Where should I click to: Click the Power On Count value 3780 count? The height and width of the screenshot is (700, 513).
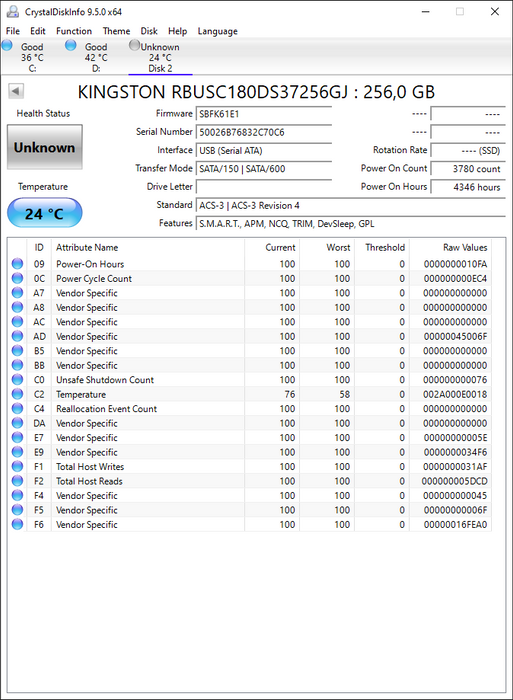(x=468, y=169)
